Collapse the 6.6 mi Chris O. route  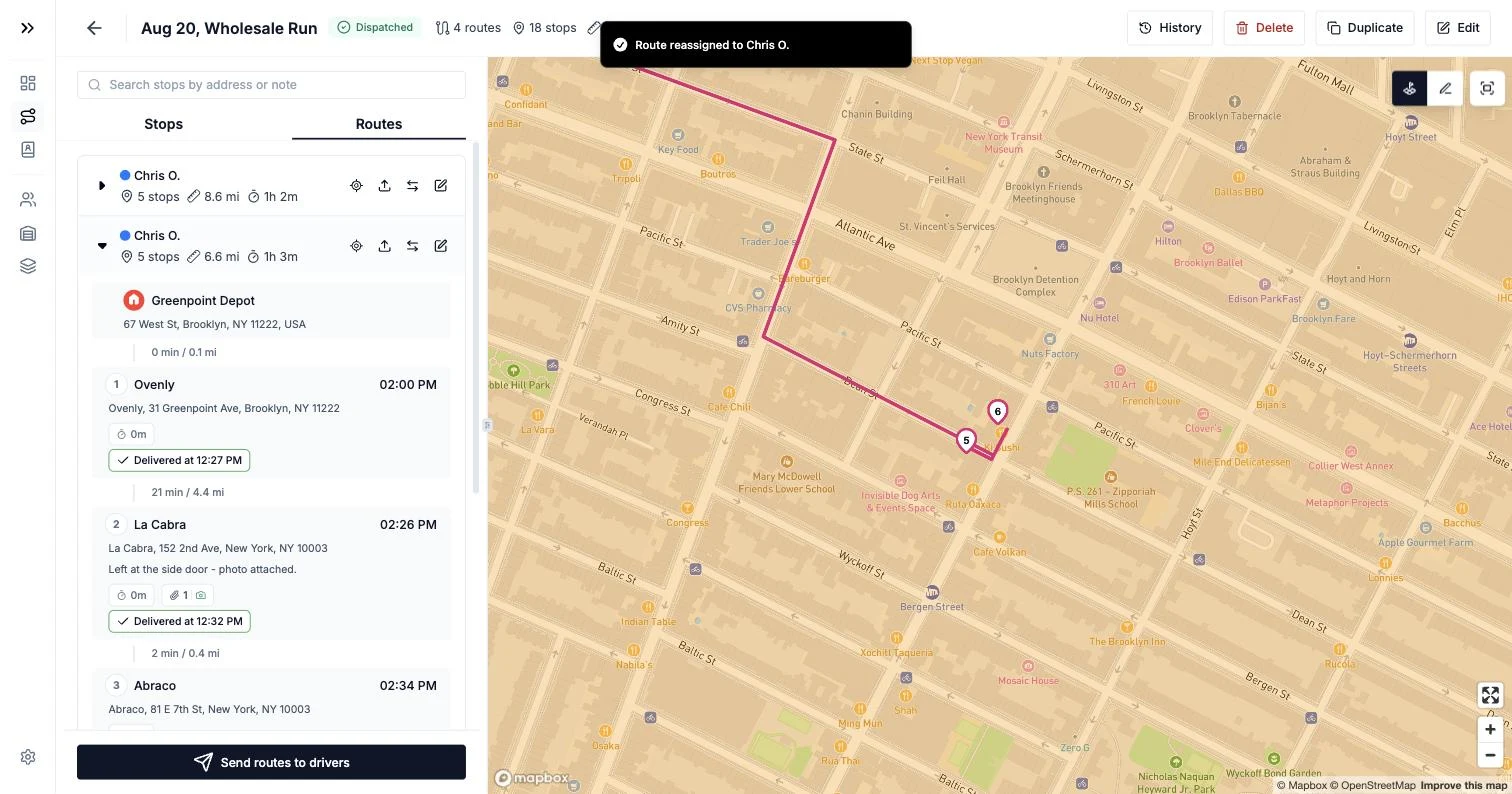pos(102,246)
